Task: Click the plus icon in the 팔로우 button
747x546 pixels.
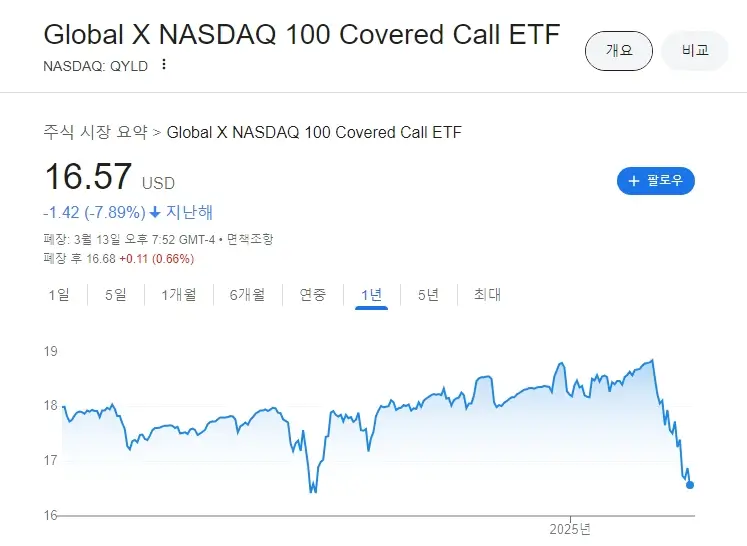Action: pyautogui.click(x=633, y=181)
